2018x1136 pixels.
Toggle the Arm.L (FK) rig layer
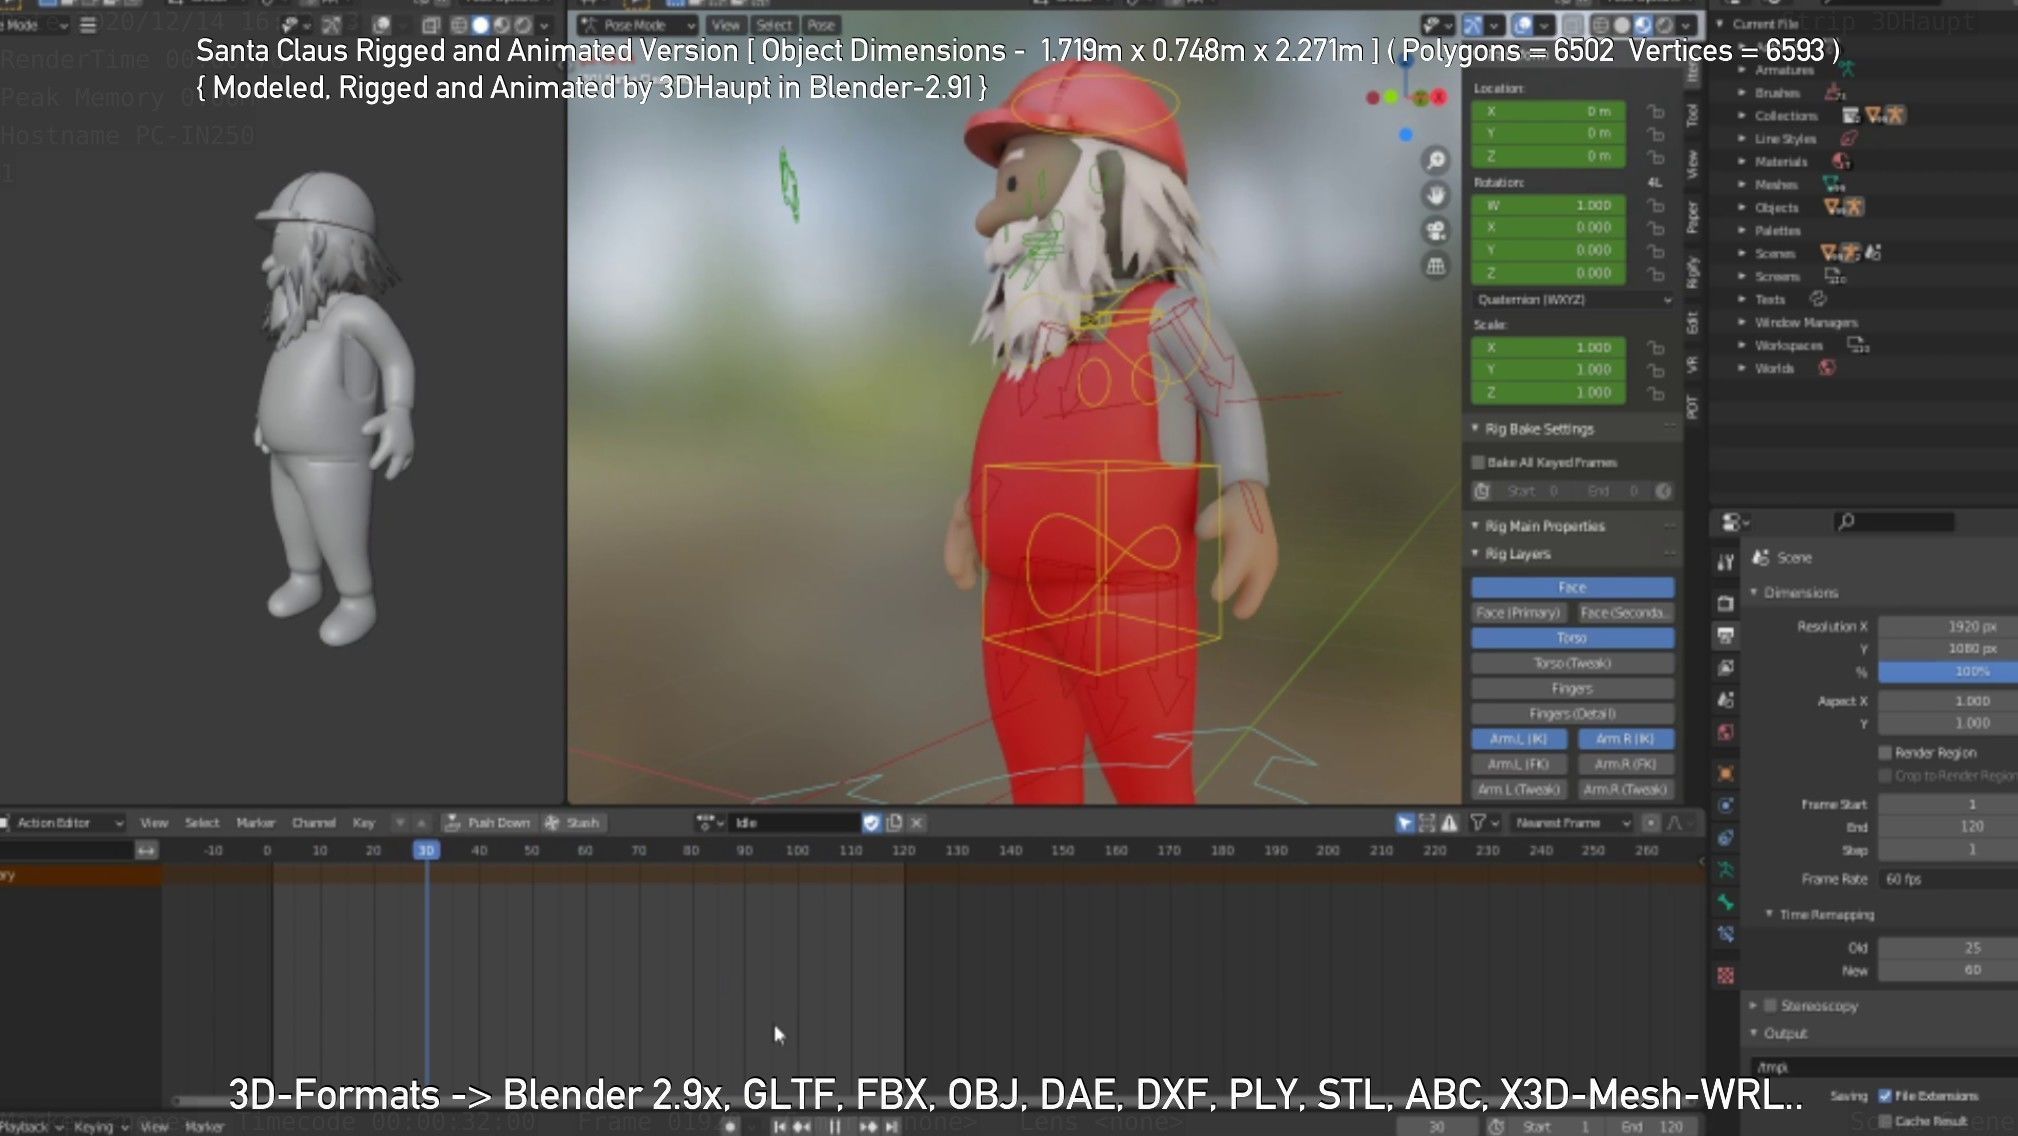click(1519, 764)
